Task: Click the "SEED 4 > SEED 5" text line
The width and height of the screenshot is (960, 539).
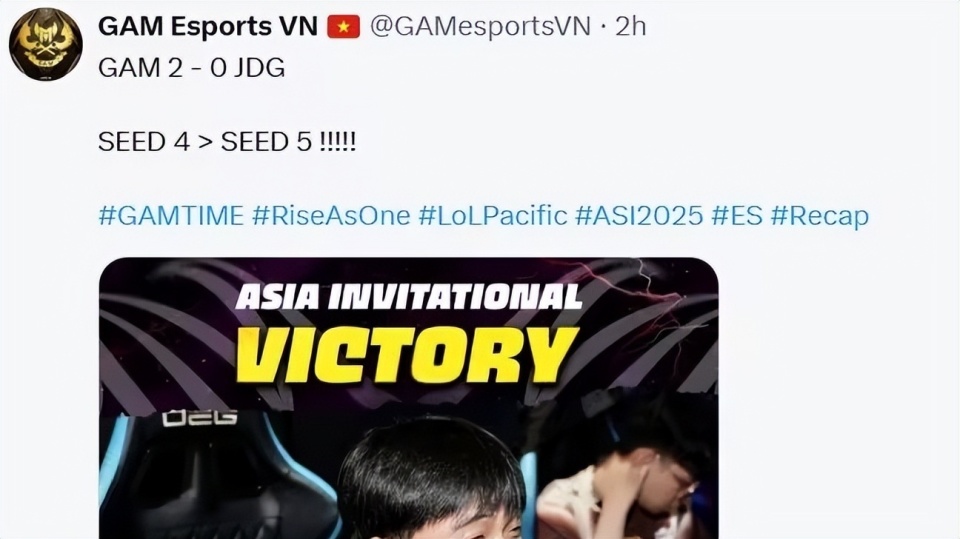Action: [227, 142]
